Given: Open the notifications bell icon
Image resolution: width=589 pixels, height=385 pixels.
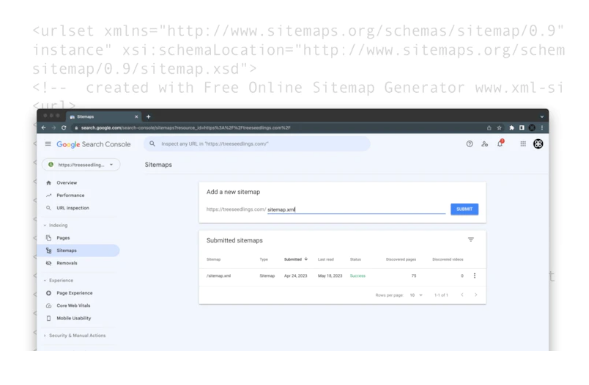Looking at the screenshot, I should tap(500, 143).
